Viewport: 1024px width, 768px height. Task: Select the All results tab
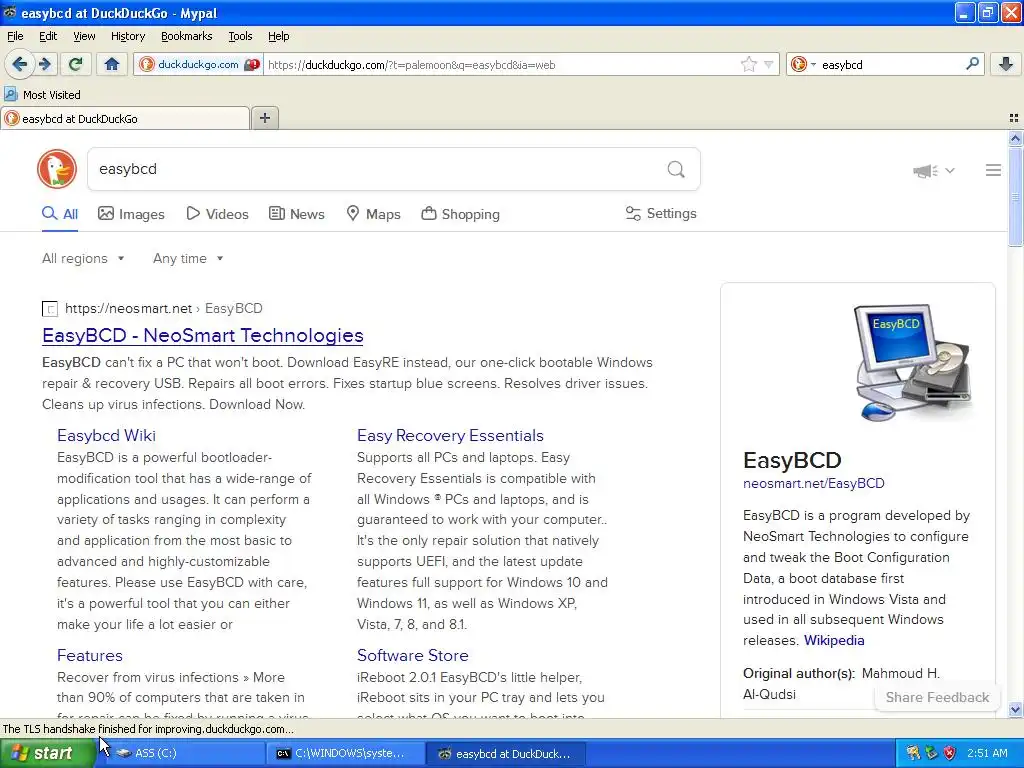(x=60, y=214)
